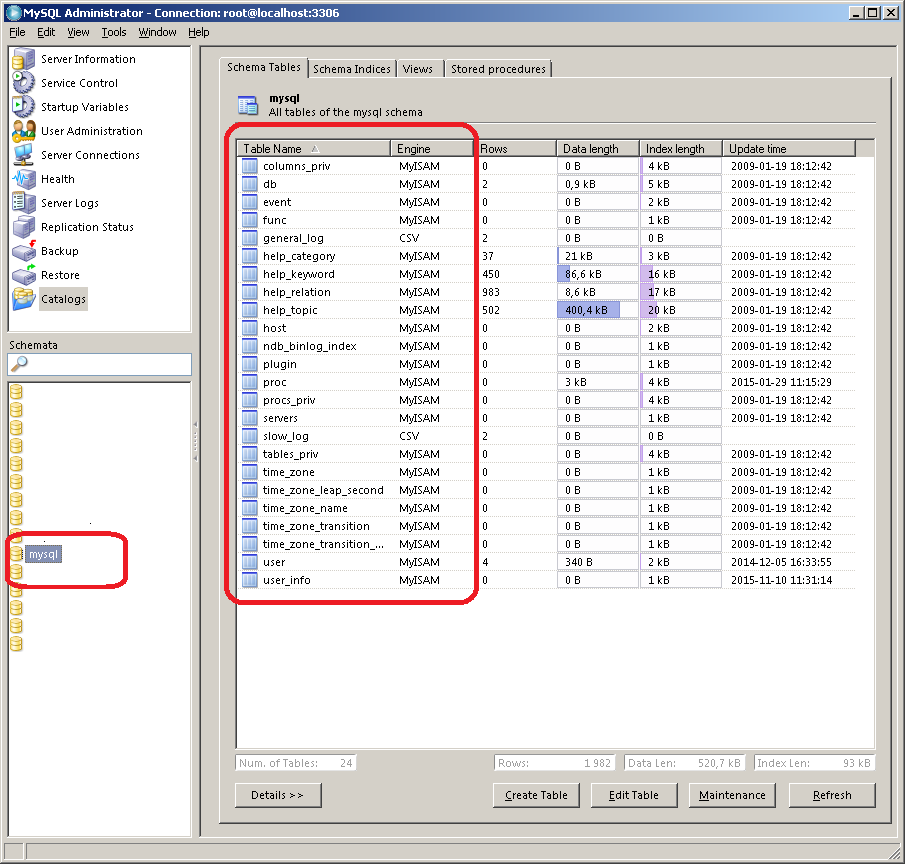Select the mysql schema in the list
Viewport: 905px width, 864px height.
tap(44, 554)
